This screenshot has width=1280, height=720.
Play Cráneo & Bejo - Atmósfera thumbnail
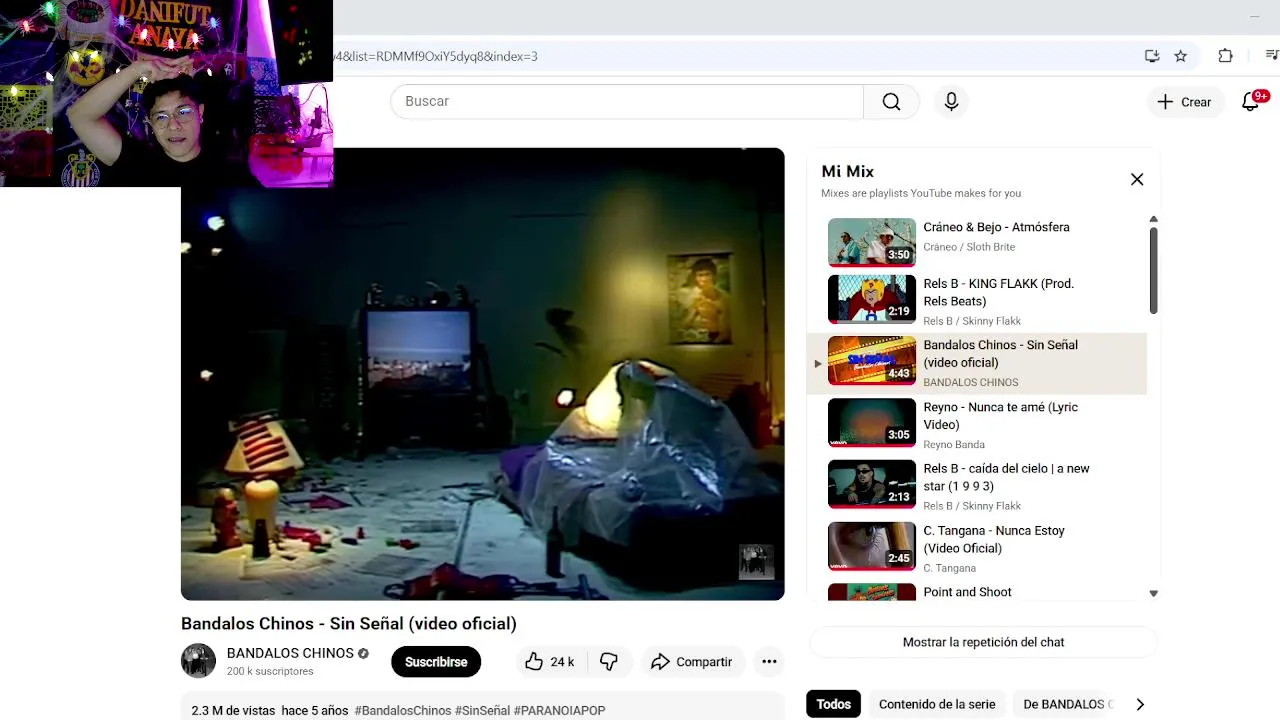pyautogui.click(x=871, y=241)
